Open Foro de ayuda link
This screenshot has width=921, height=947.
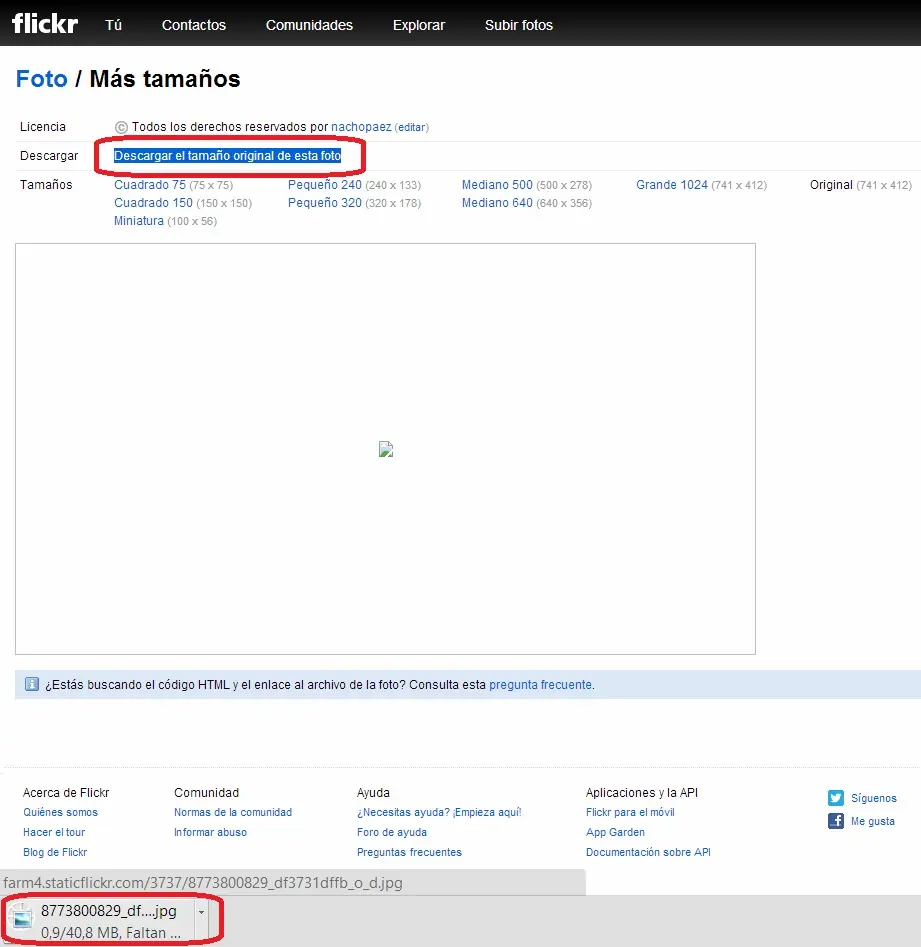tap(392, 832)
